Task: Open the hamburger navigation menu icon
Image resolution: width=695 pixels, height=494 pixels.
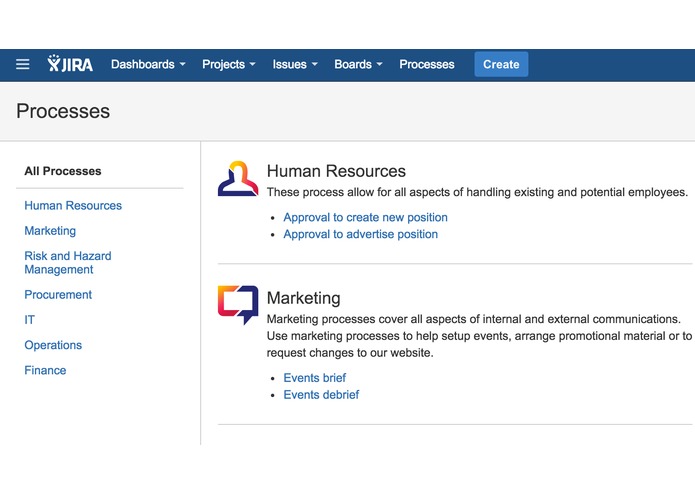Action: [23, 65]
